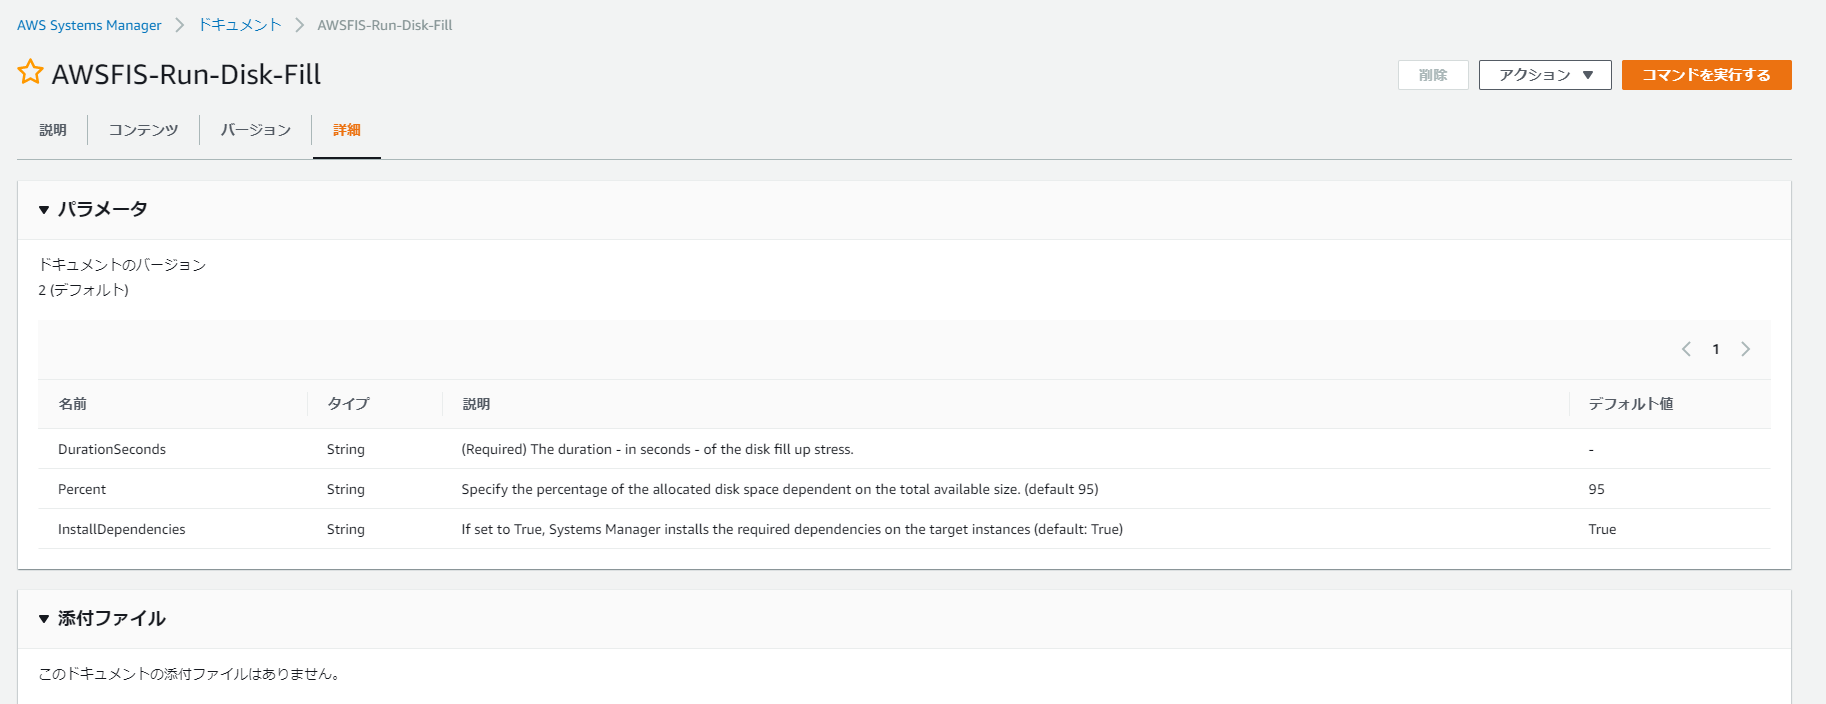Screen dimensions: 1826x704
Task: Click the 削除 button
Action: click(x=1433, y=75)
